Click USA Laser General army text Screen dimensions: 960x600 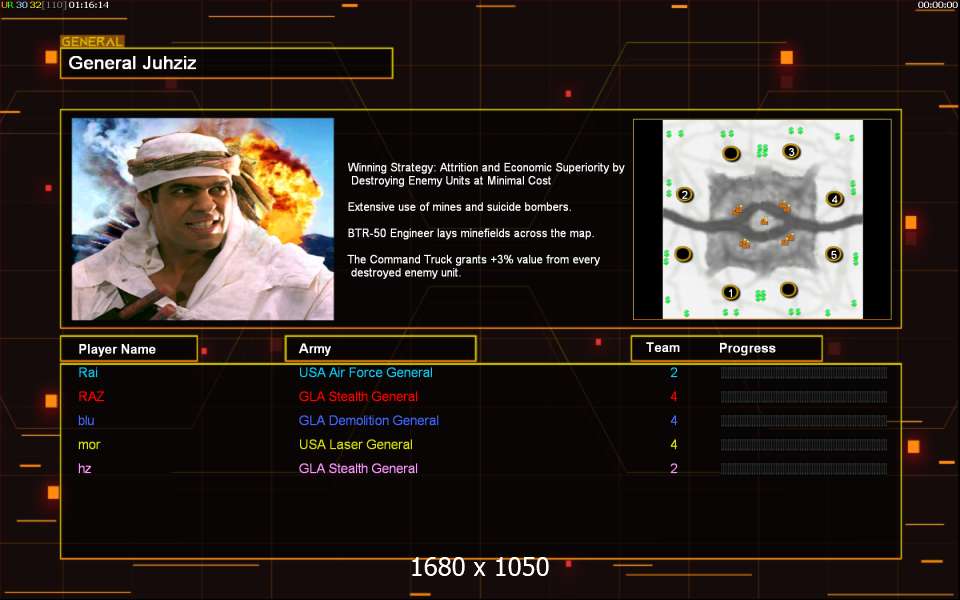click(356, 444)
